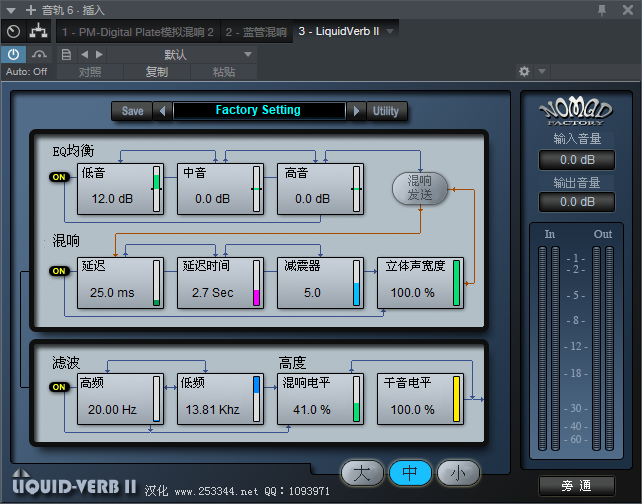Image resolution: width=642 pixels, height=504 pixels.
Task: Adjust the 延迟 pre-delay slider
Action: (156, 283)
